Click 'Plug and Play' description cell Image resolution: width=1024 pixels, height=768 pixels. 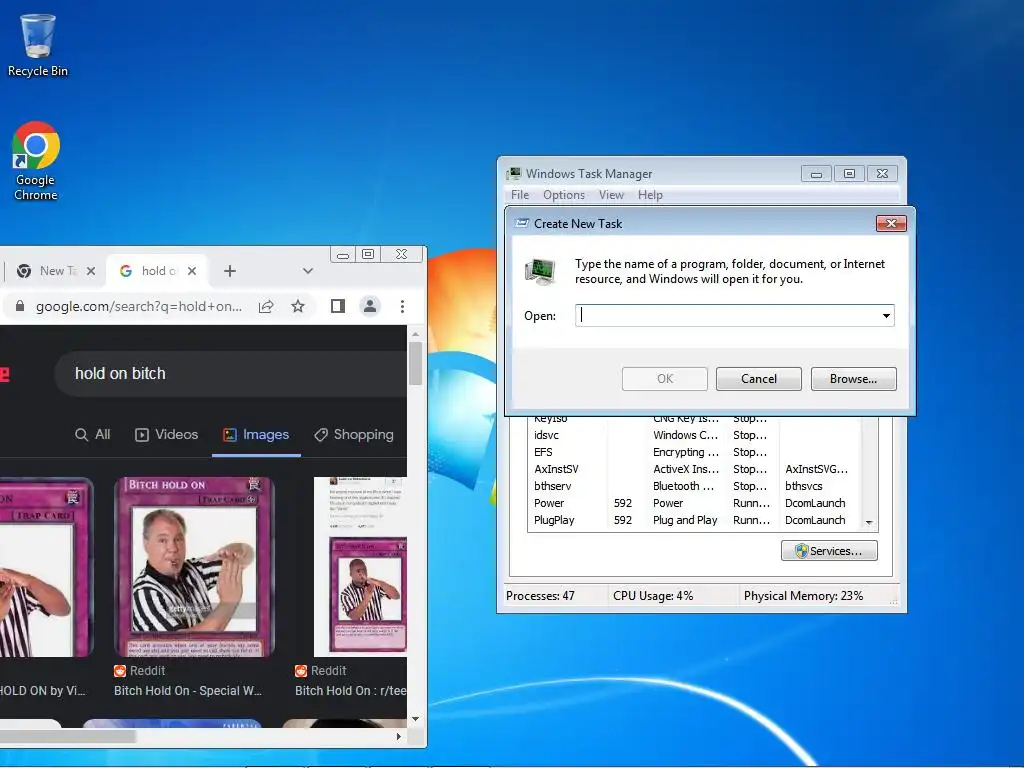click(x=685, y=520)
